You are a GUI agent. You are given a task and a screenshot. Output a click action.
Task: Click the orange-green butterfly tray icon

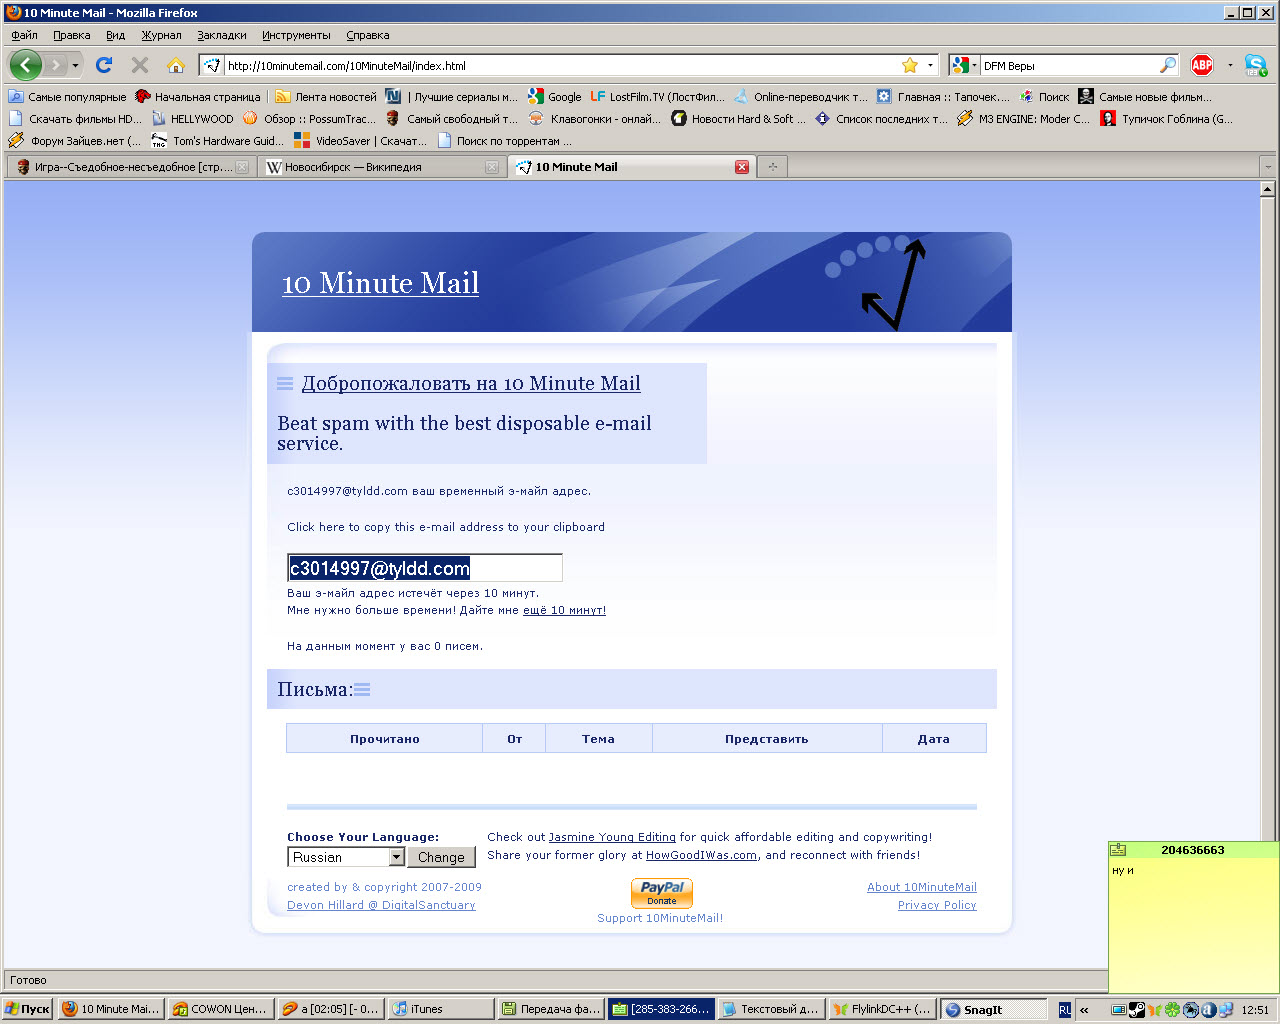point(1155,1010)
